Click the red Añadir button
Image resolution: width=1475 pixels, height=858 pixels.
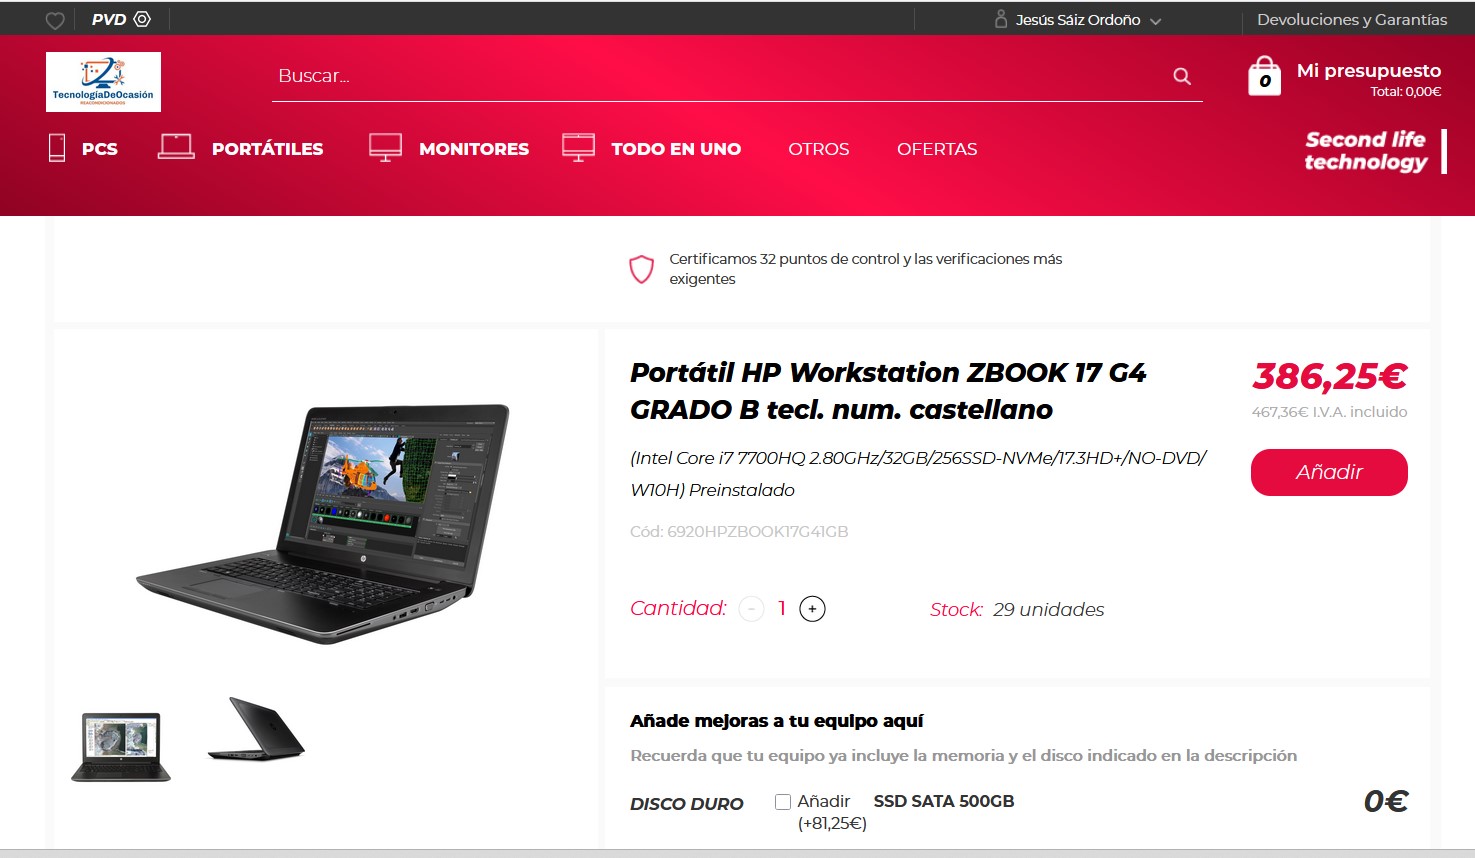pyautogui.click(x=1329, y=472)
